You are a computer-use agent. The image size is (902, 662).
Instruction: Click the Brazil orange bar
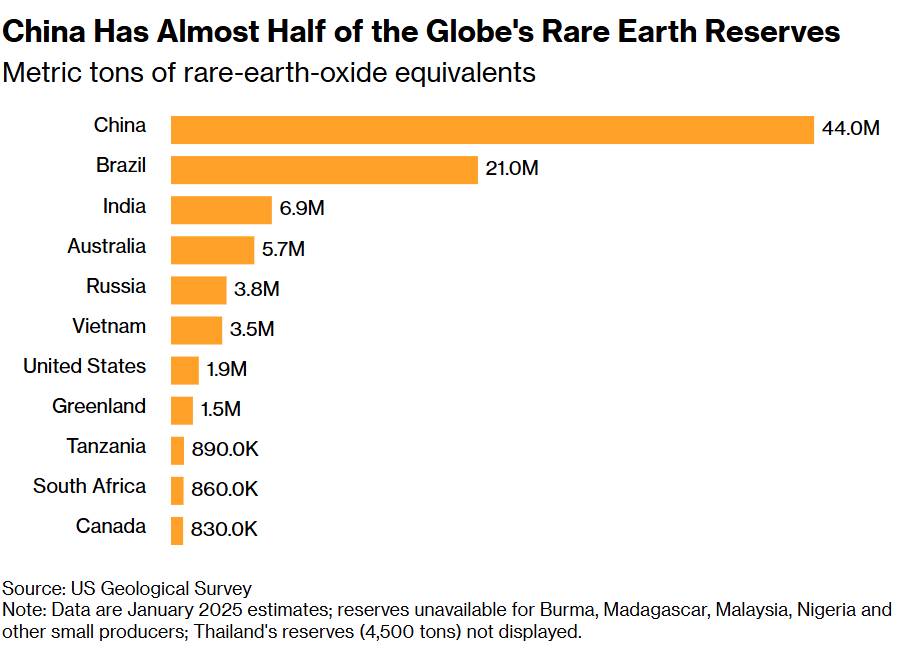[324, 170]
